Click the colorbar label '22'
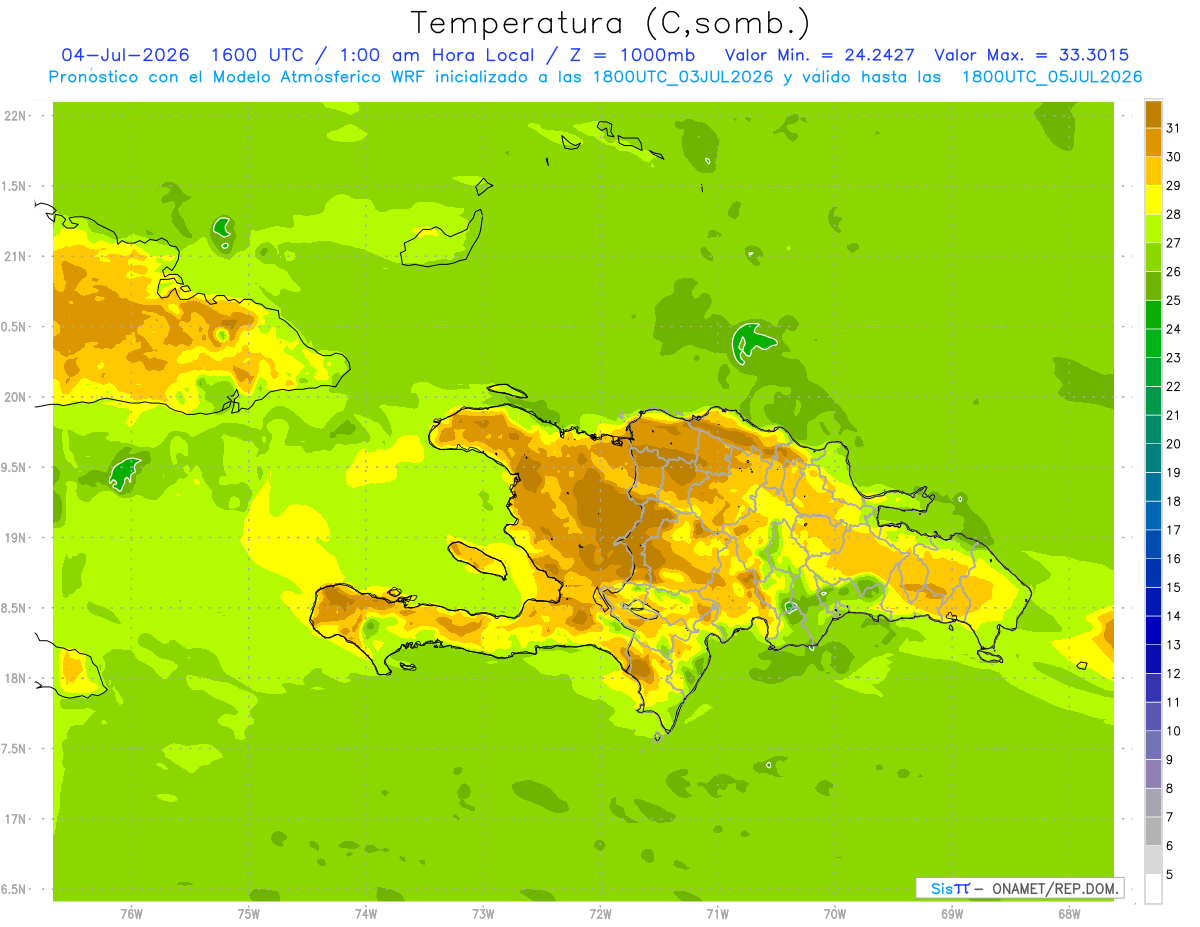This screenshot has height=927, width=1200. tap(1174, 386)
